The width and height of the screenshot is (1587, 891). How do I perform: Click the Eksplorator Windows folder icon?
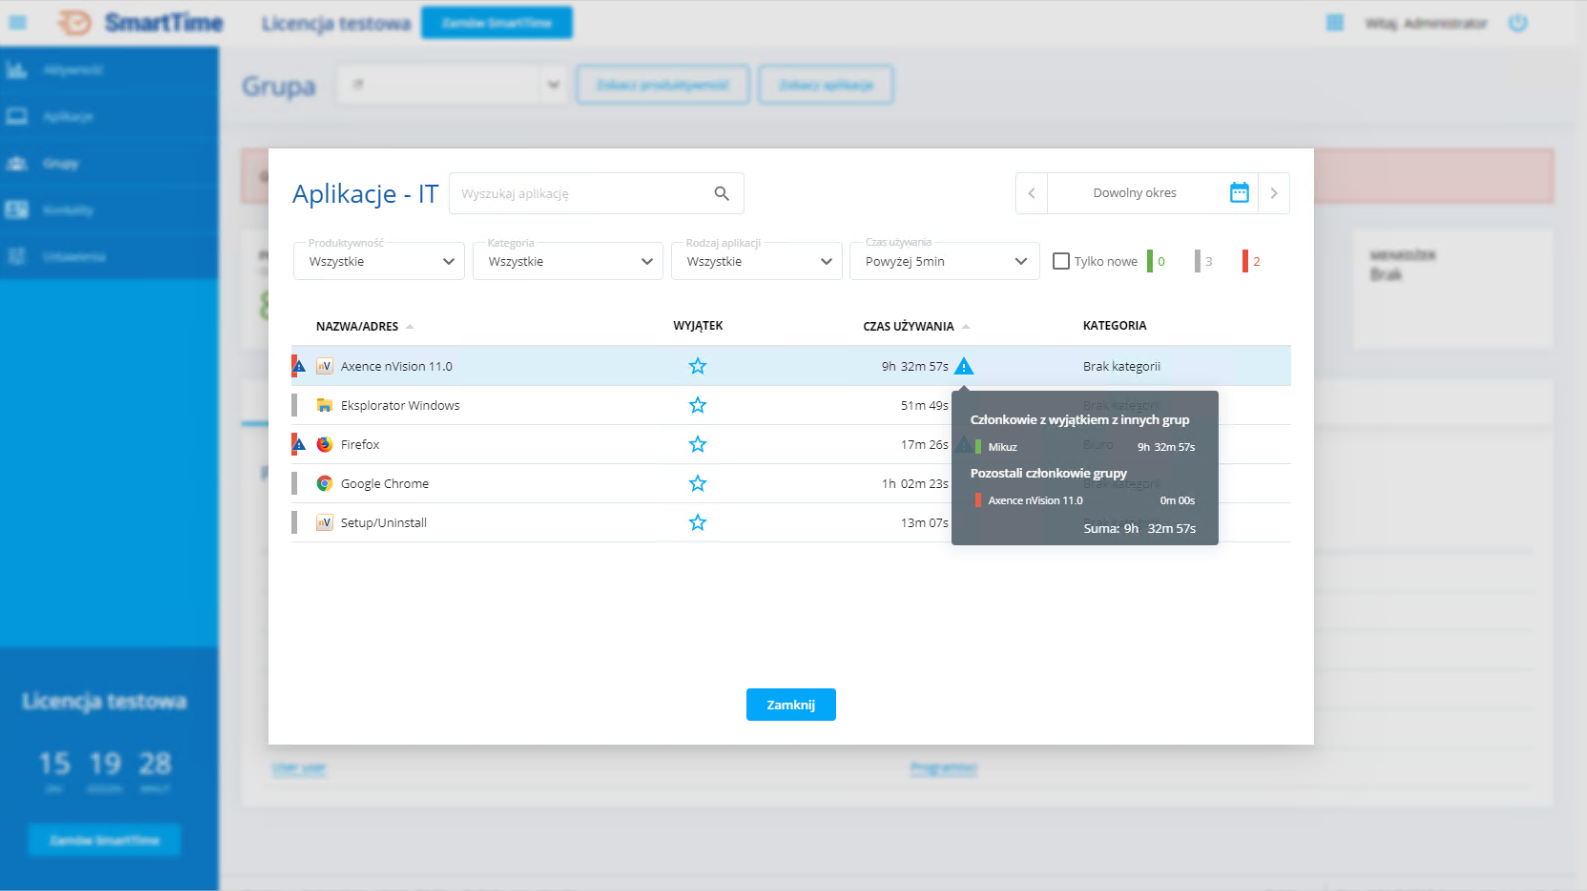tap(324, 405)
